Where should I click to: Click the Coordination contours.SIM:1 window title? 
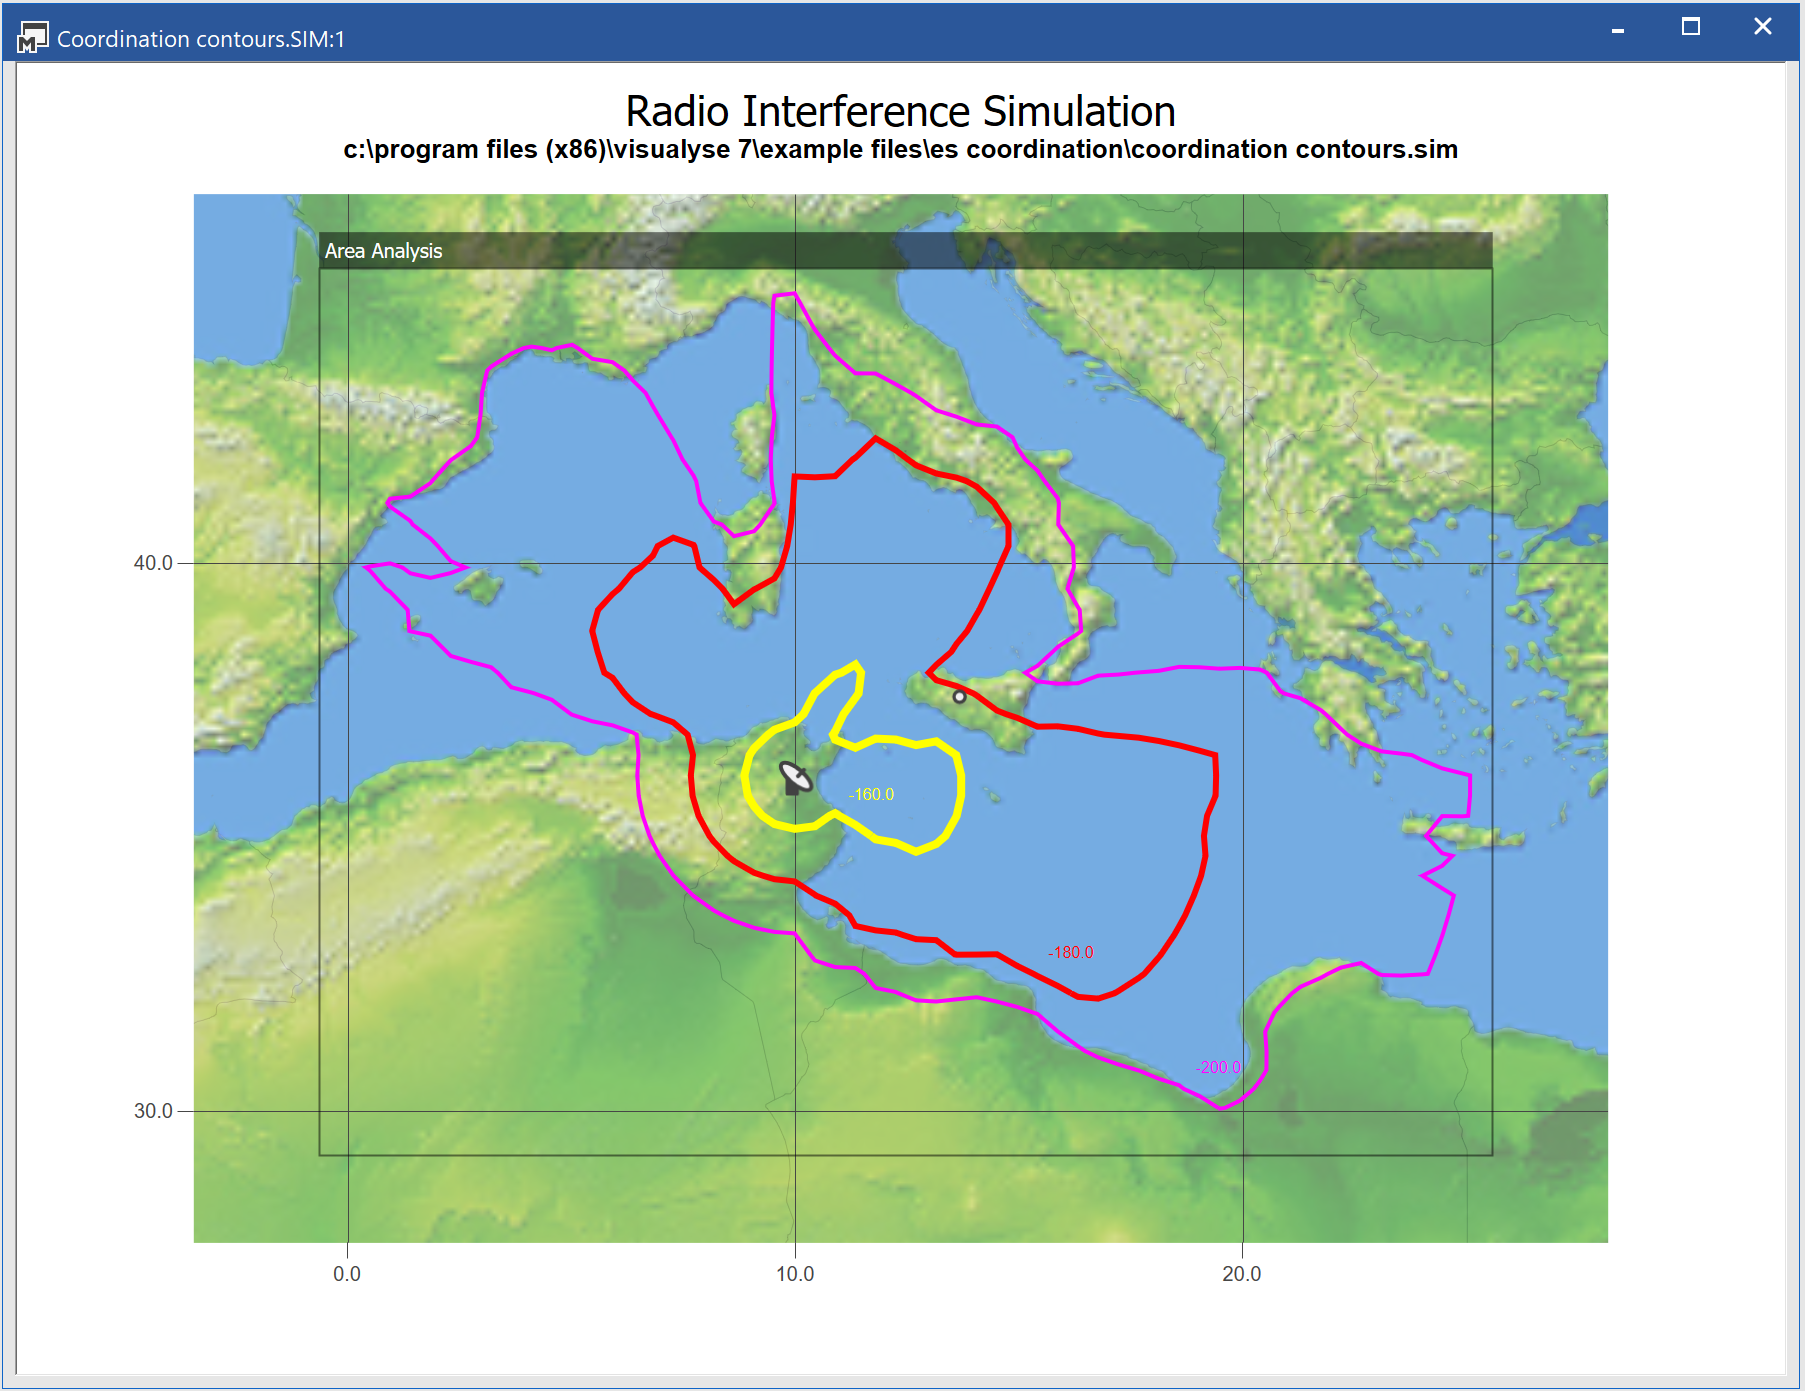(x=200, y=39)
